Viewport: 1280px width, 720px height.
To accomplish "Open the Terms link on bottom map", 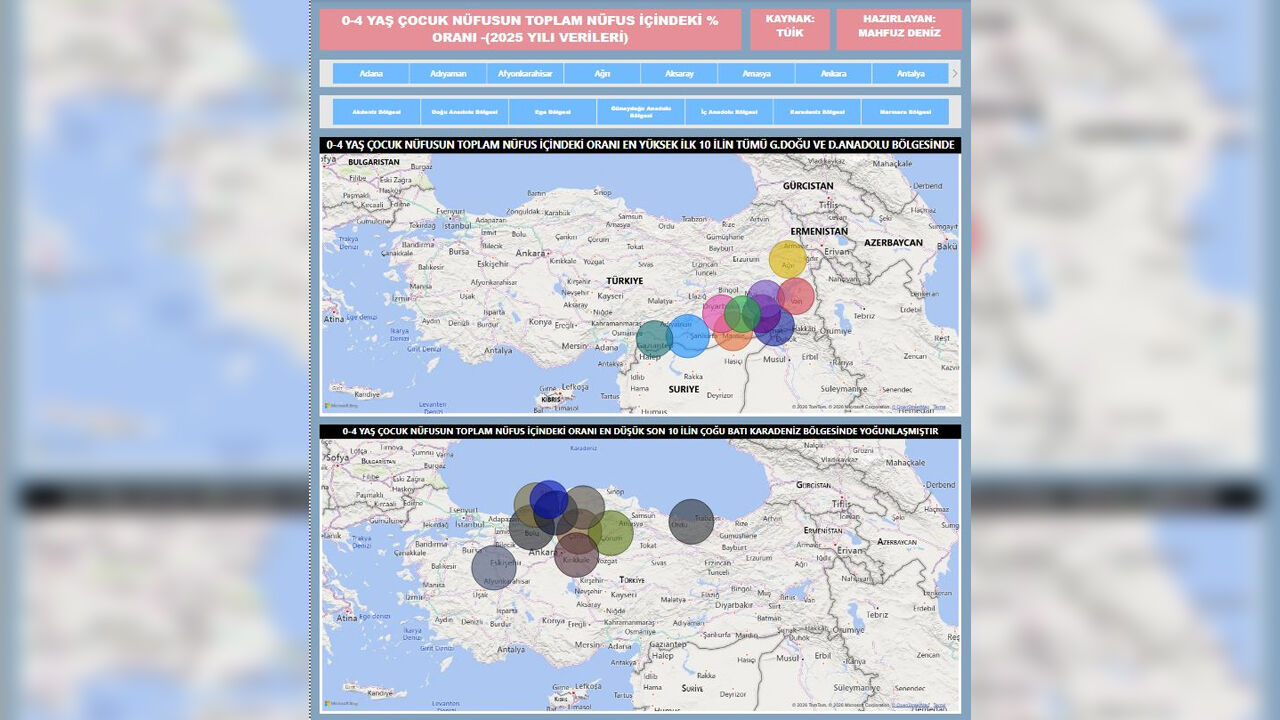I will pyautogui.click(x=939, y=705).
